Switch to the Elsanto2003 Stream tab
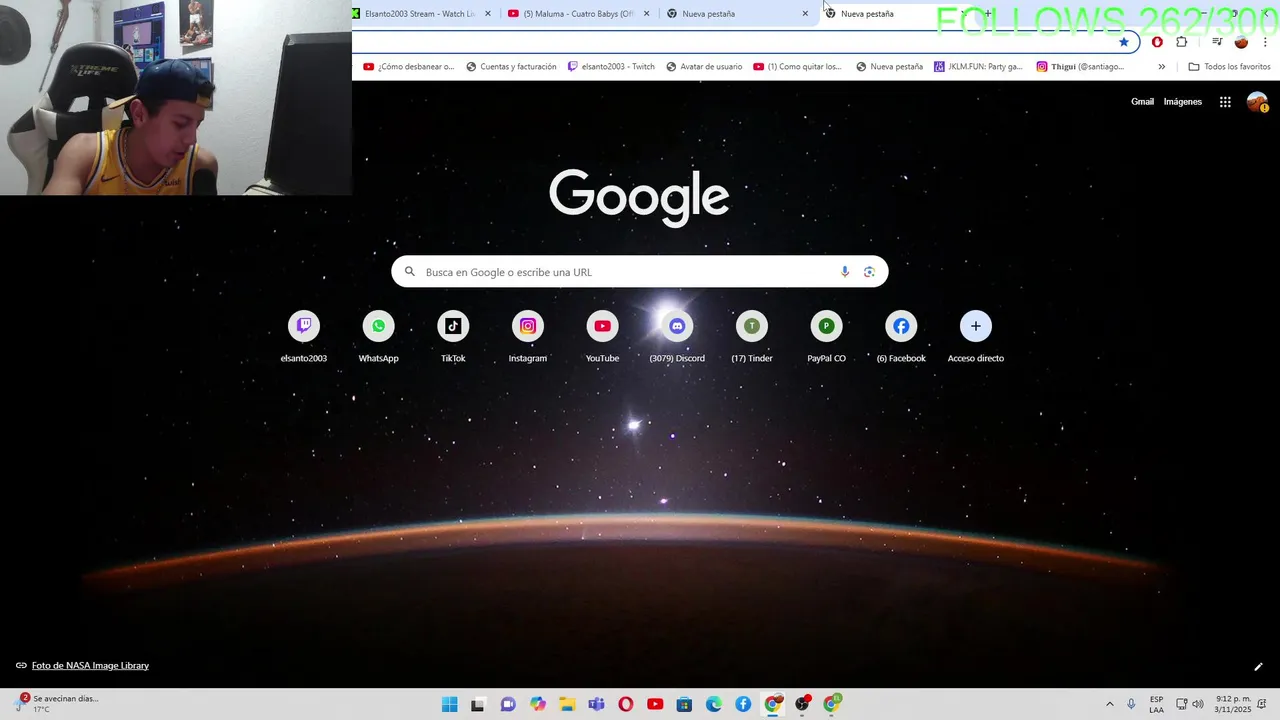The width and height of the screenshot is (1280, 720). [x=418, y=14]
